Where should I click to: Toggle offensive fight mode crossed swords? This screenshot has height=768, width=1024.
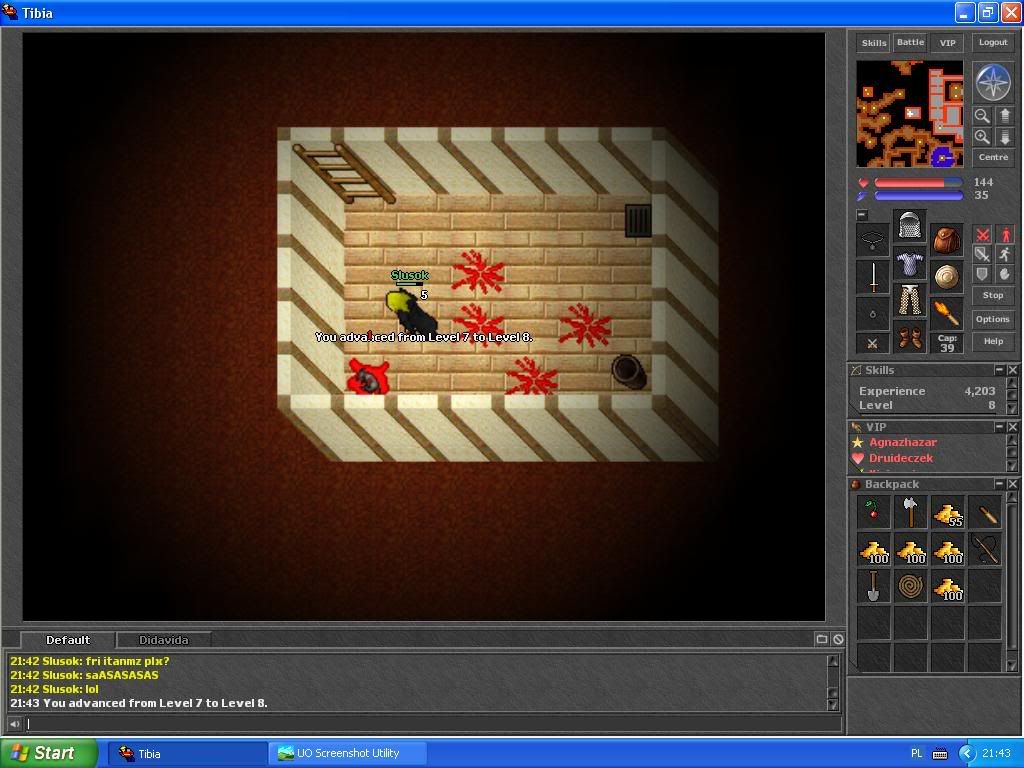pos(982,234)
